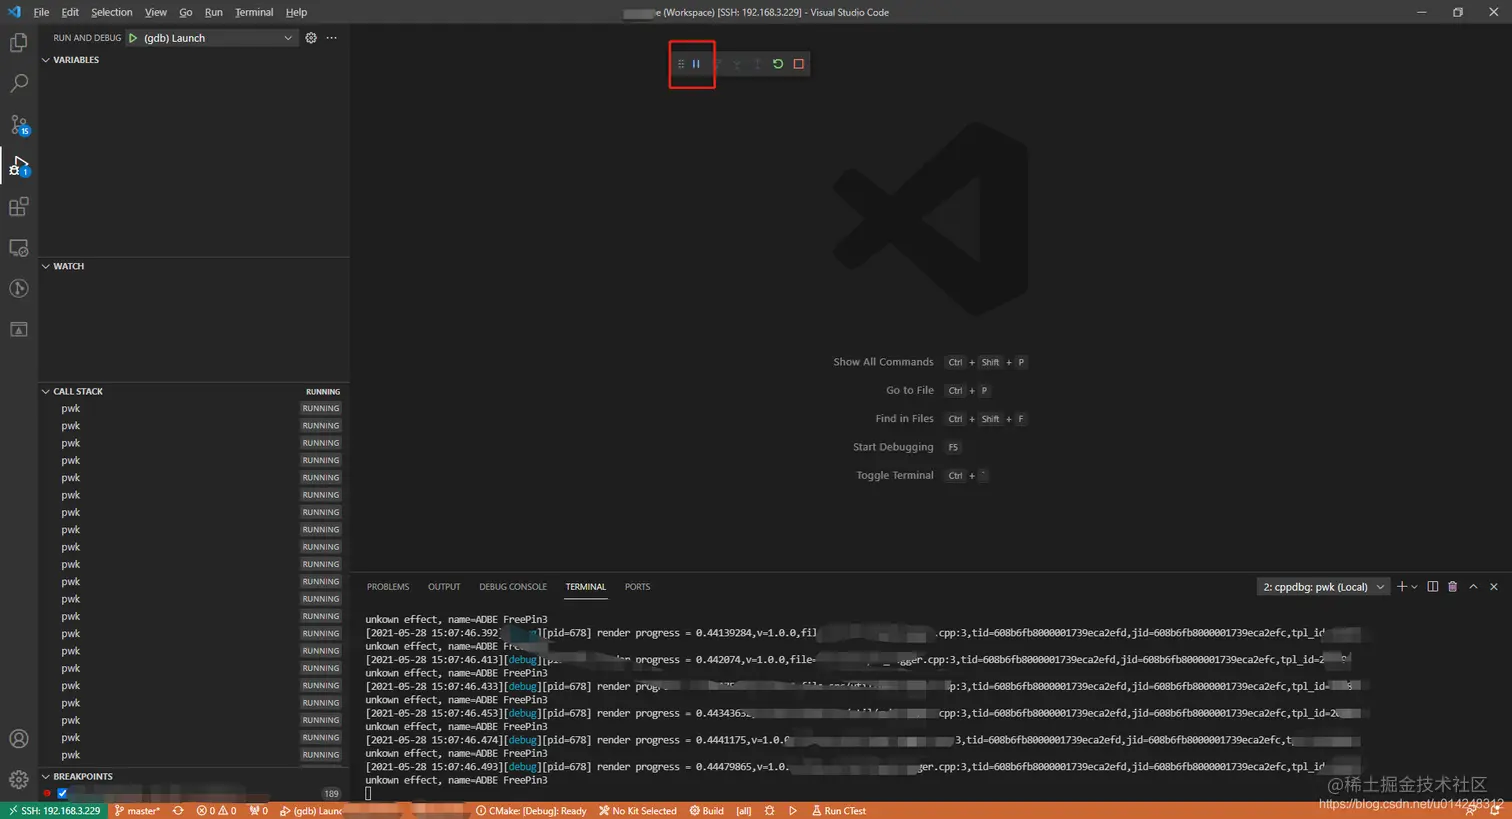
Task: Open Search in the activity bar
Action: pos(18,84)
